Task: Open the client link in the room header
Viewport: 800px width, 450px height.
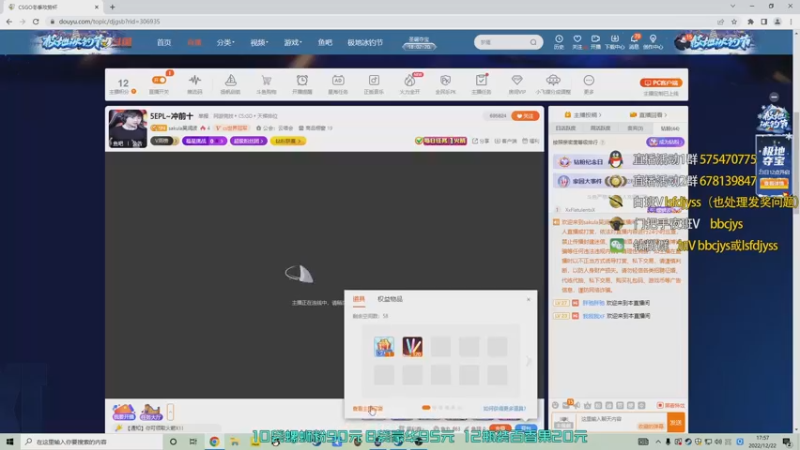Action: tap(505, 141)
